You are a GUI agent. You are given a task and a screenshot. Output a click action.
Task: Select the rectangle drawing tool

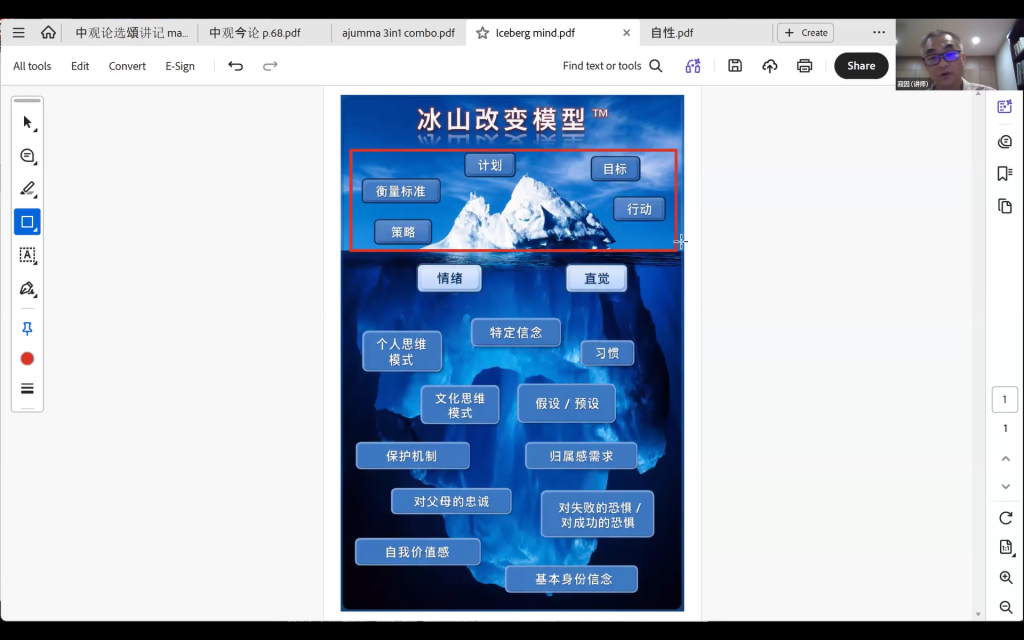click(x=27, y=222)
